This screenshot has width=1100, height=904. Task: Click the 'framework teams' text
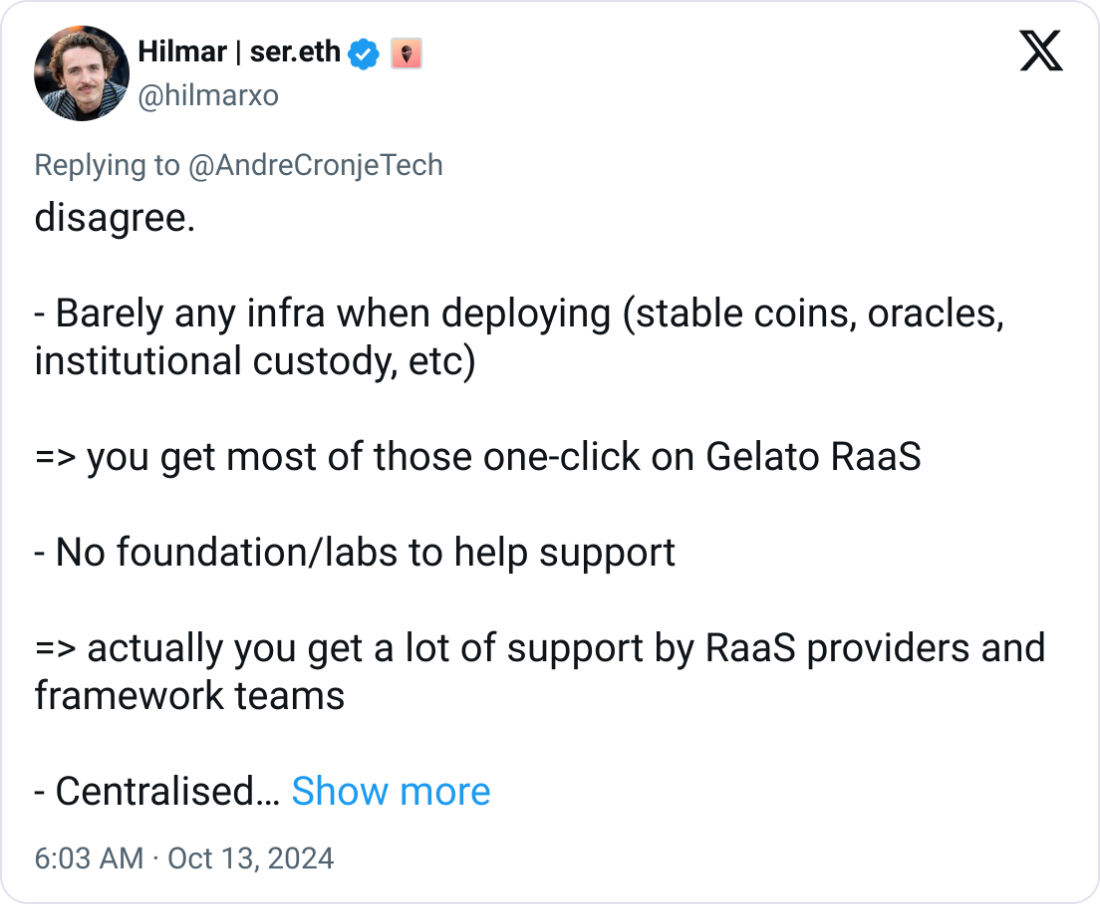pos(189,696)
